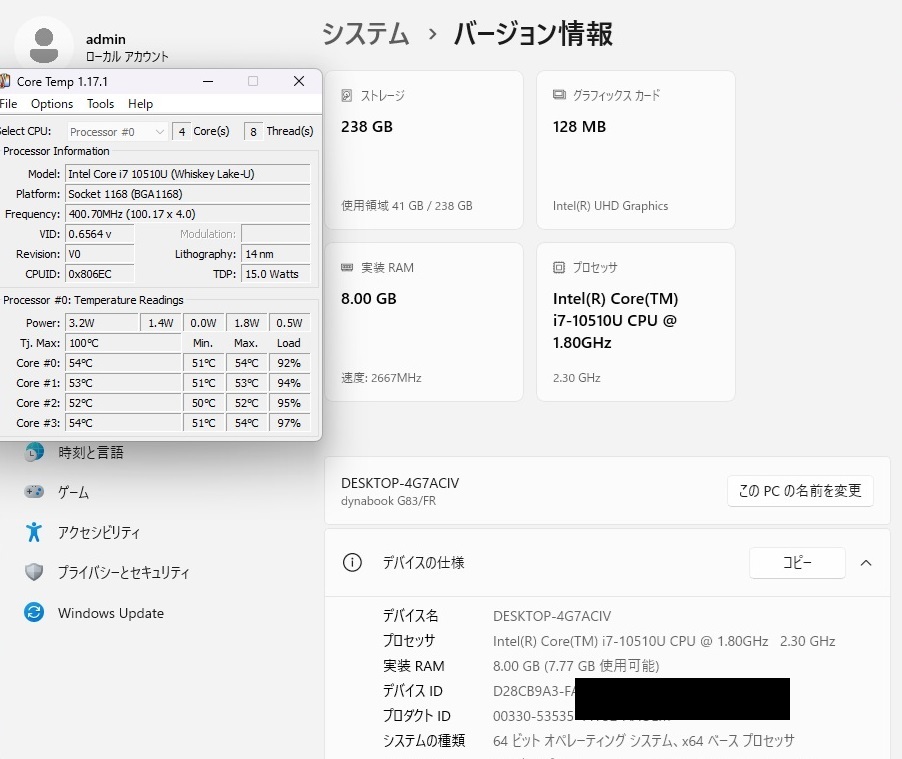Open アクセシビリティ settings page
Viewport: 902px width, 759px height.
98,532
